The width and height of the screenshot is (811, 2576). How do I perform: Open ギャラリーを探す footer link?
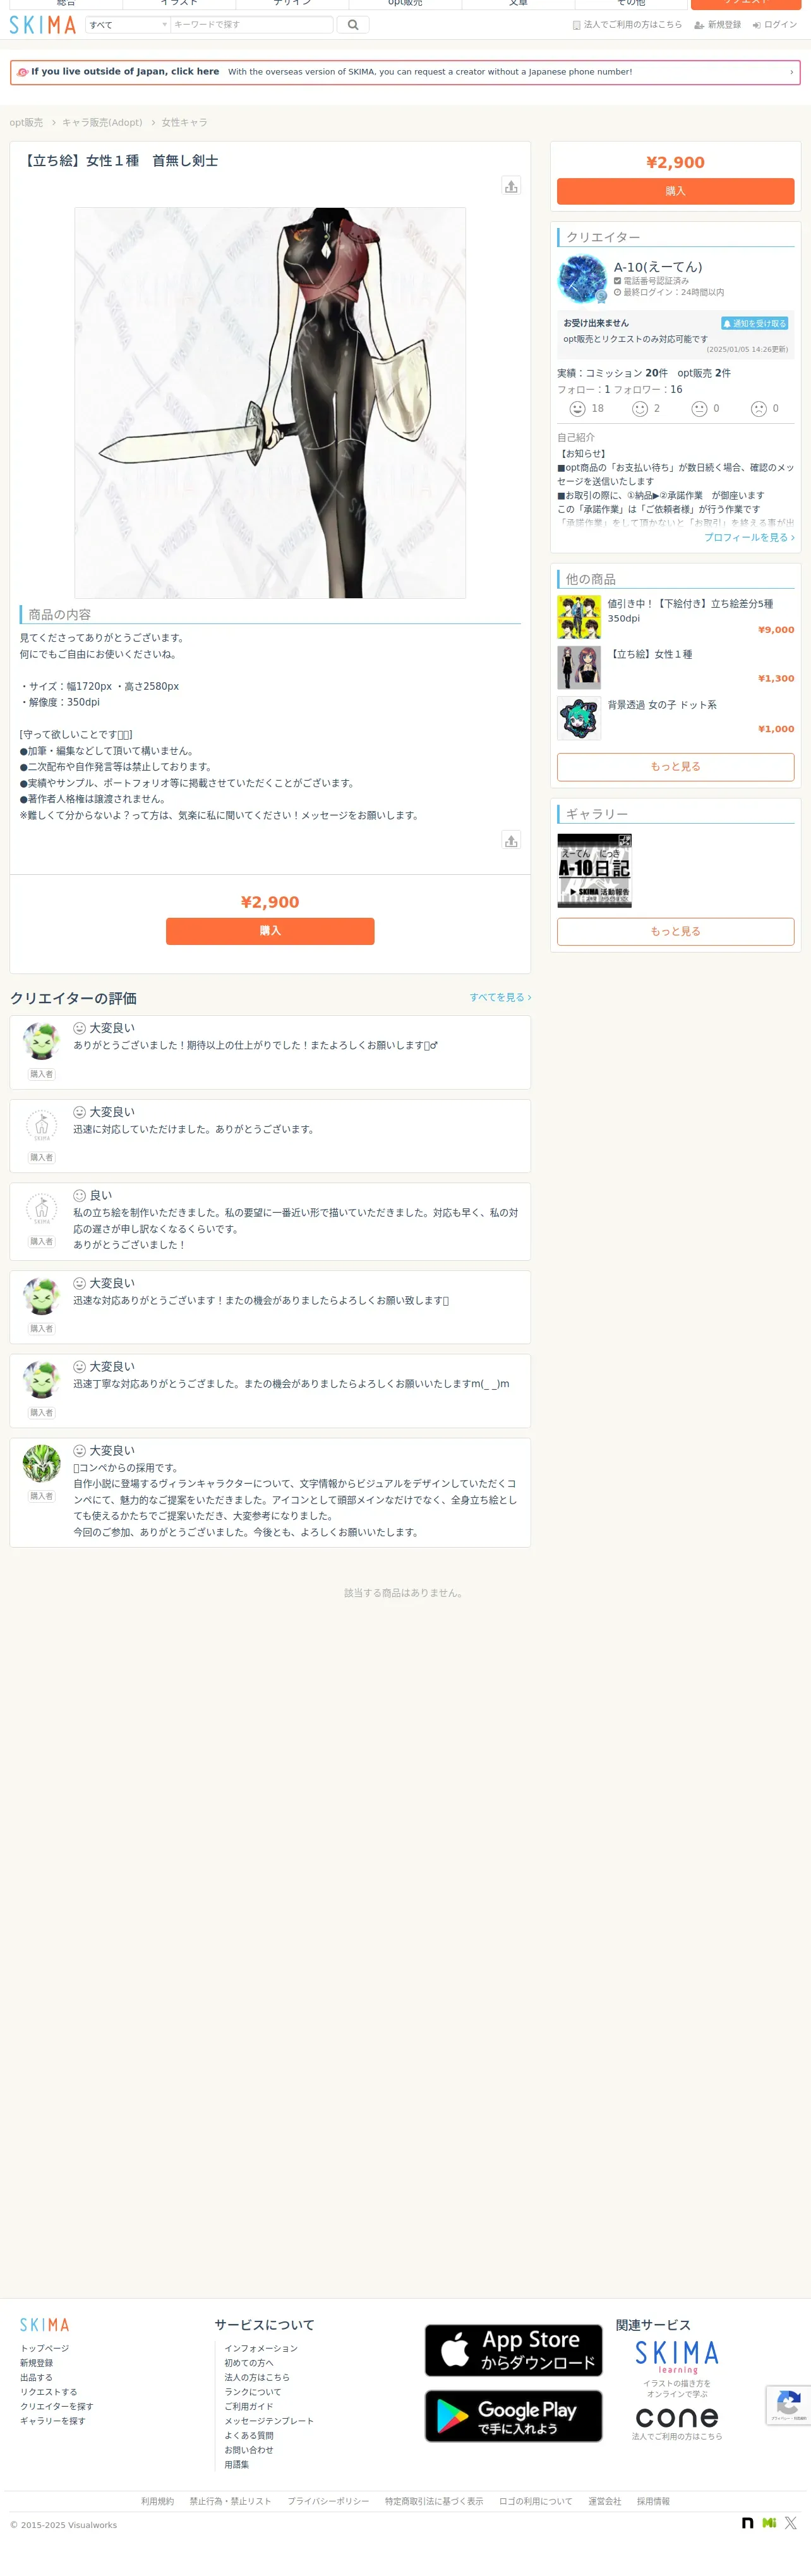coord(53,2421)
